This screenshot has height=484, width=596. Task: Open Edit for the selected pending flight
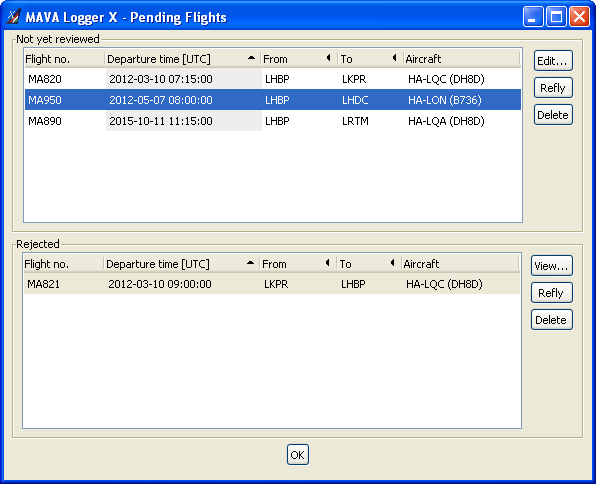click(x=553, y=61)
